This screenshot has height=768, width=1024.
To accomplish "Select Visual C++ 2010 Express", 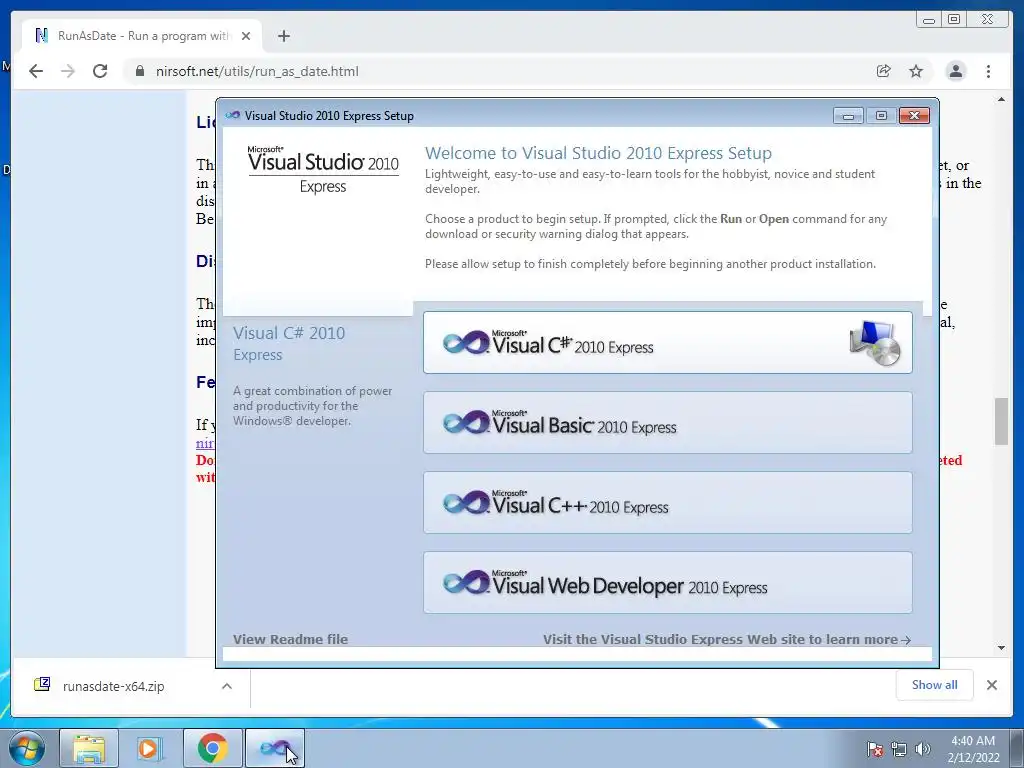I will [x=667, y=503].
